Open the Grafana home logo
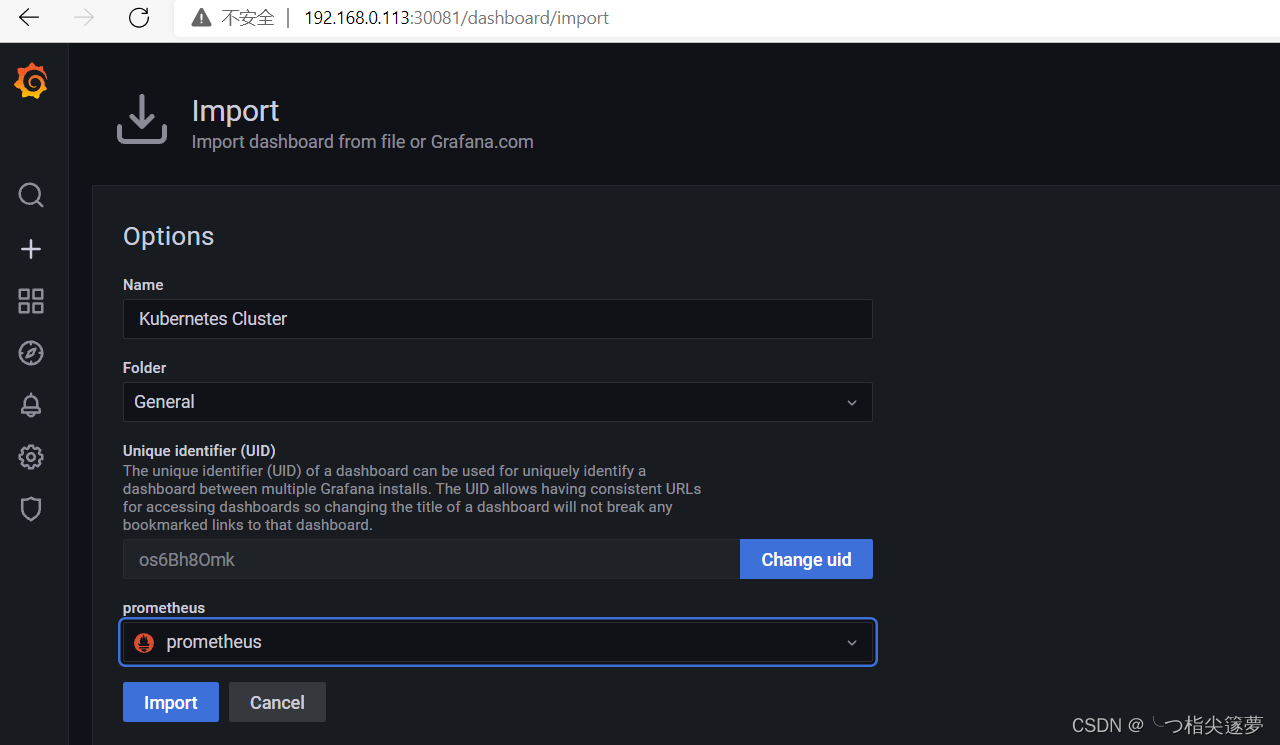Viewport: 1280px width, 745px height. point(31,81)
